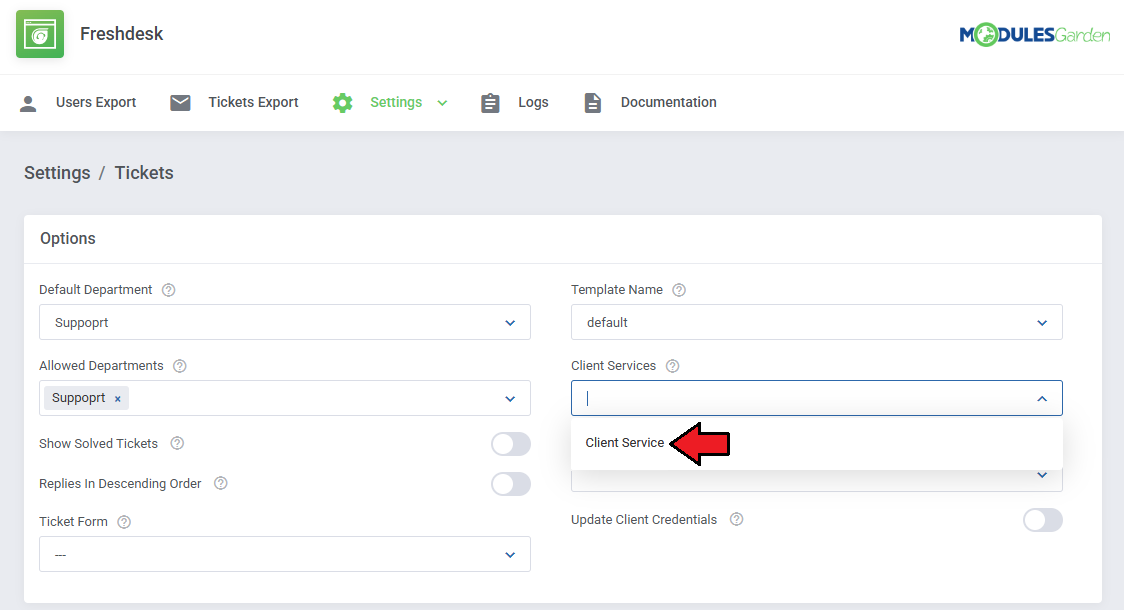Viewport: 1124px width, 610px height.
Task: Expand the Settings menu chevron
Action: [442, 103]
